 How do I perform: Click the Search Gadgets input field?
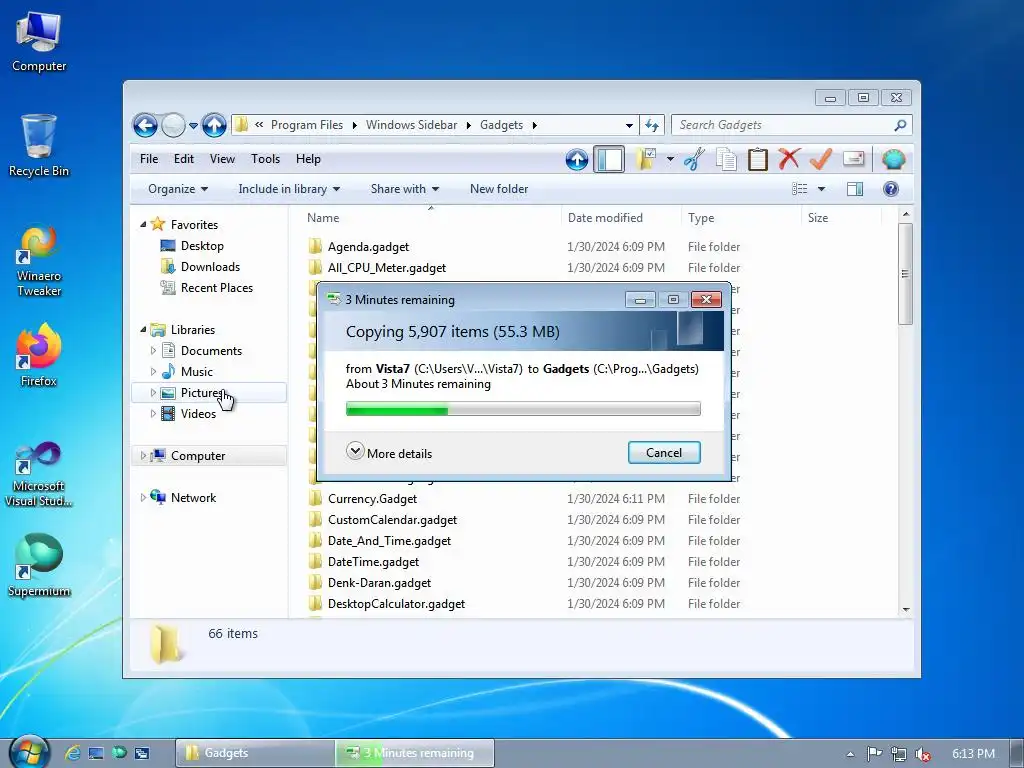click(x=783, y=125)
